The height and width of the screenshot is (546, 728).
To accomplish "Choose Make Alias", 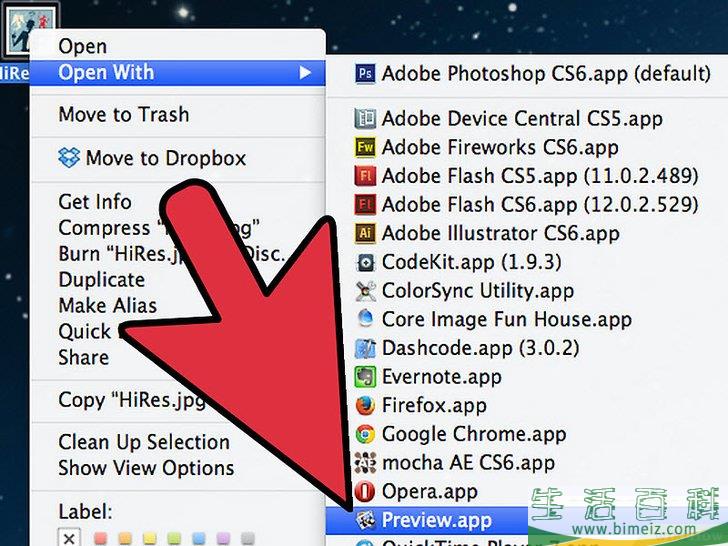I will [x=108, y=306].
